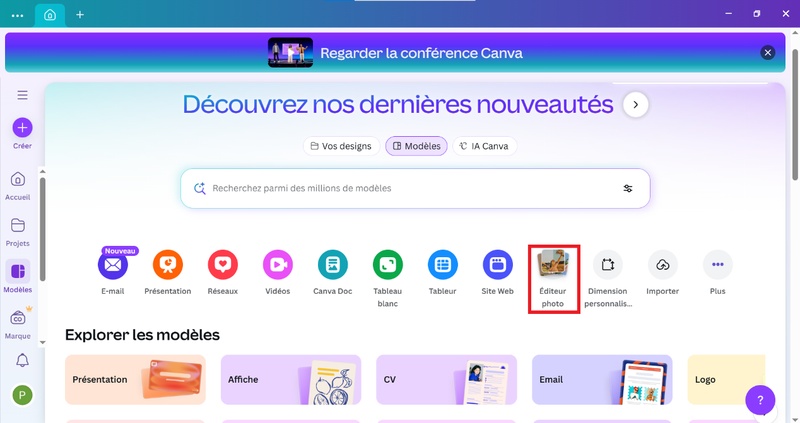Click the magic search magnifier icon
Screen dimensions: 800x423
199,188
